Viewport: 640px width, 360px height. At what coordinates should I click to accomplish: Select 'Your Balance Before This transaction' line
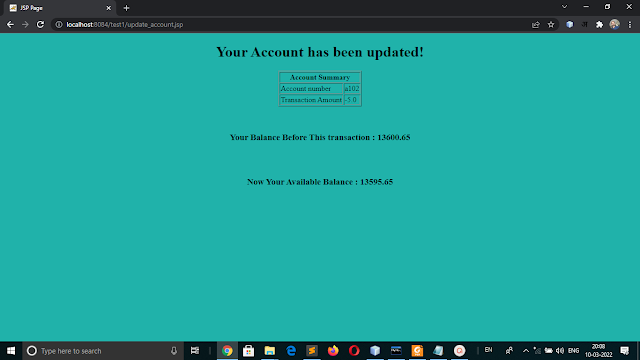coord(320,137)
